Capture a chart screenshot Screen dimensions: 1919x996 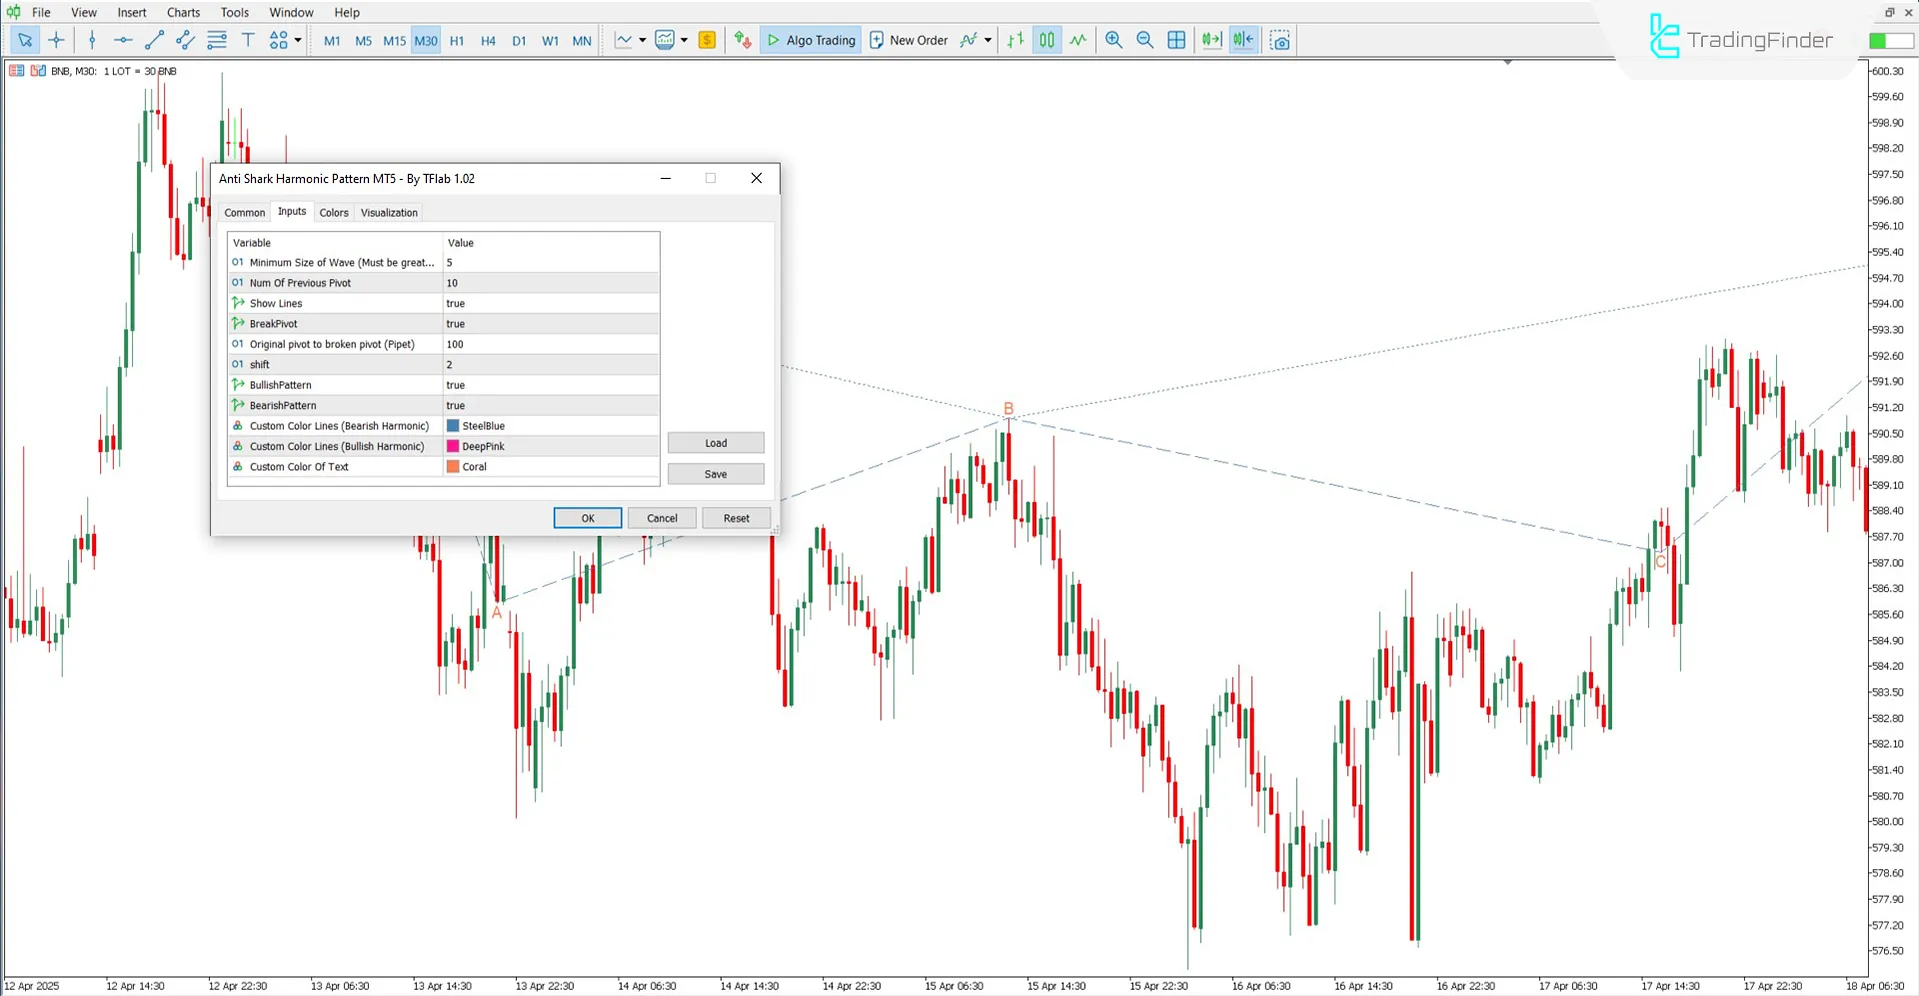[x=1280, y=40]
